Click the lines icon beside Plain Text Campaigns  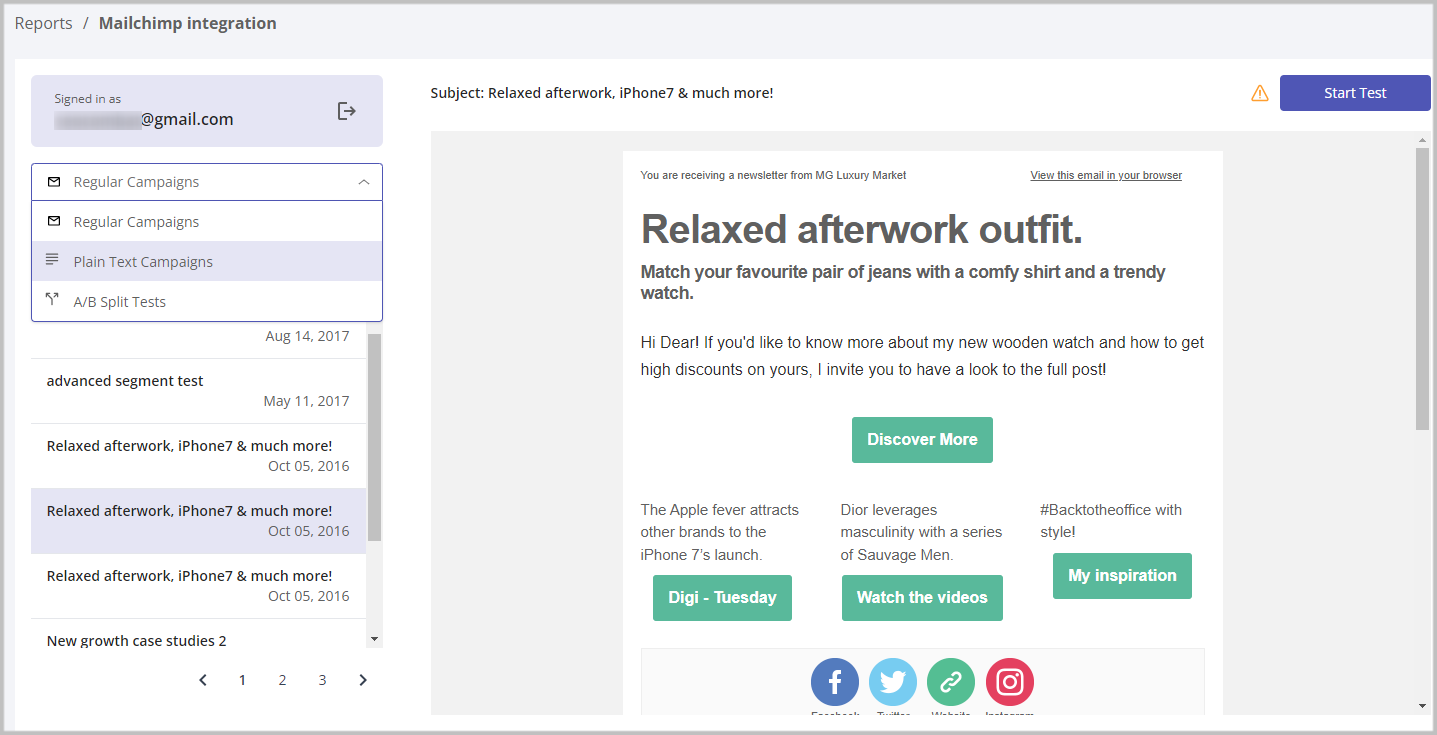click(x=52, y=260)
